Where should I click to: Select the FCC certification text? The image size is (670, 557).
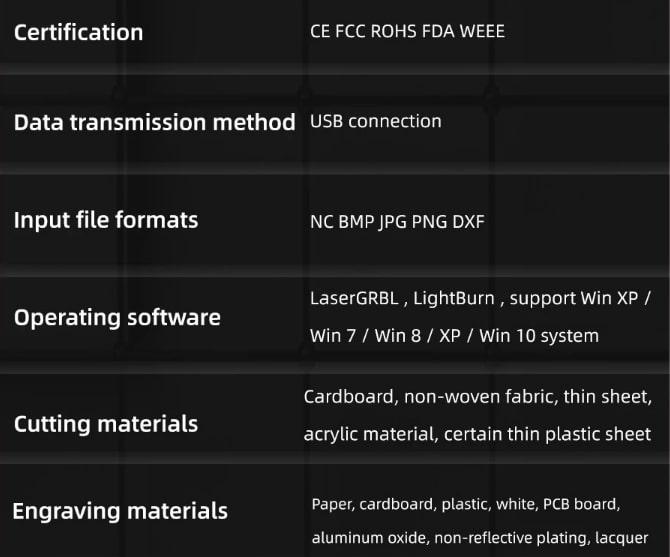[x=348, y=31]
